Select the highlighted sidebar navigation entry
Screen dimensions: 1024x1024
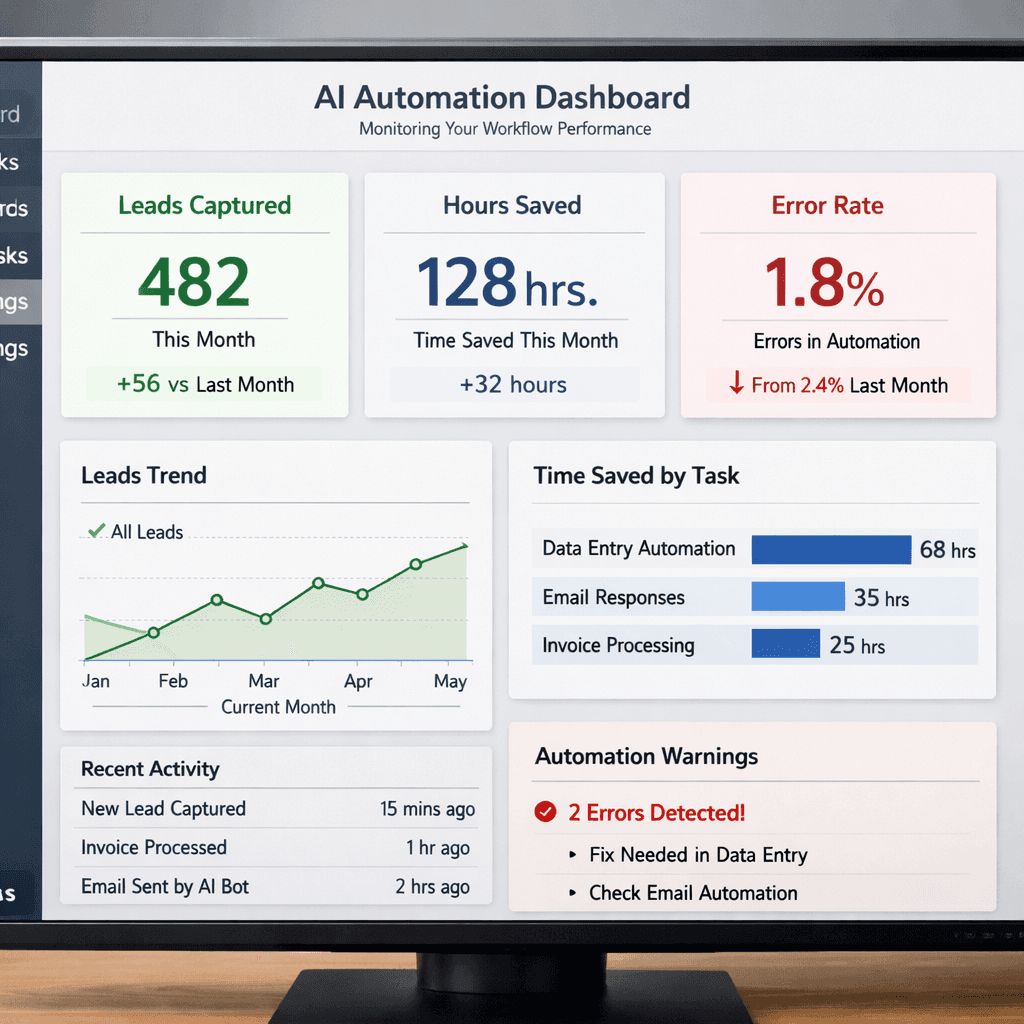click(18, 302)
